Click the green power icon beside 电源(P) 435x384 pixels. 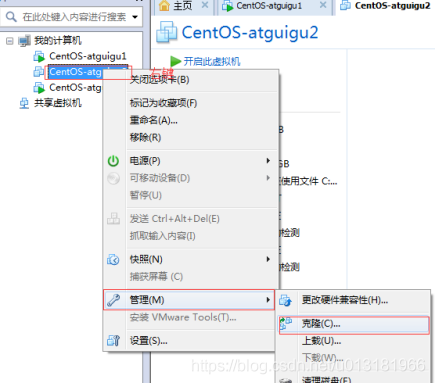[x=113, y=161]
